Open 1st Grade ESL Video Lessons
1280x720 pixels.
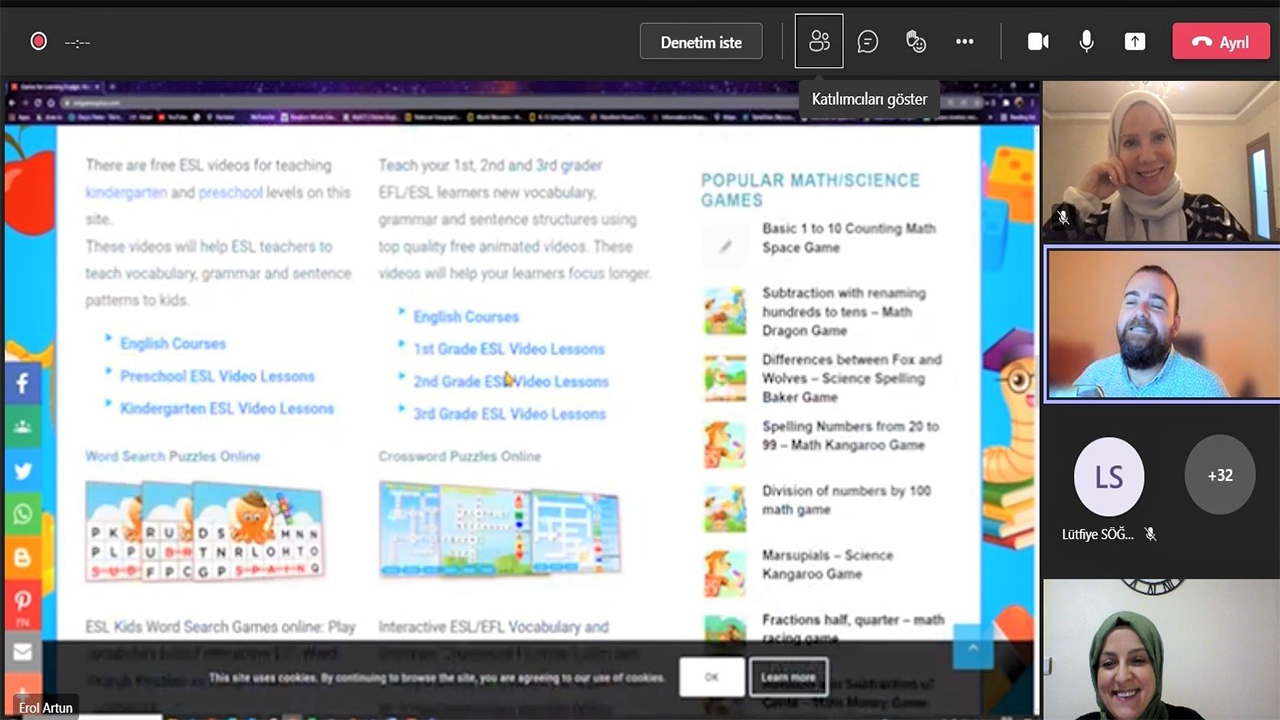tap(509, 349)
